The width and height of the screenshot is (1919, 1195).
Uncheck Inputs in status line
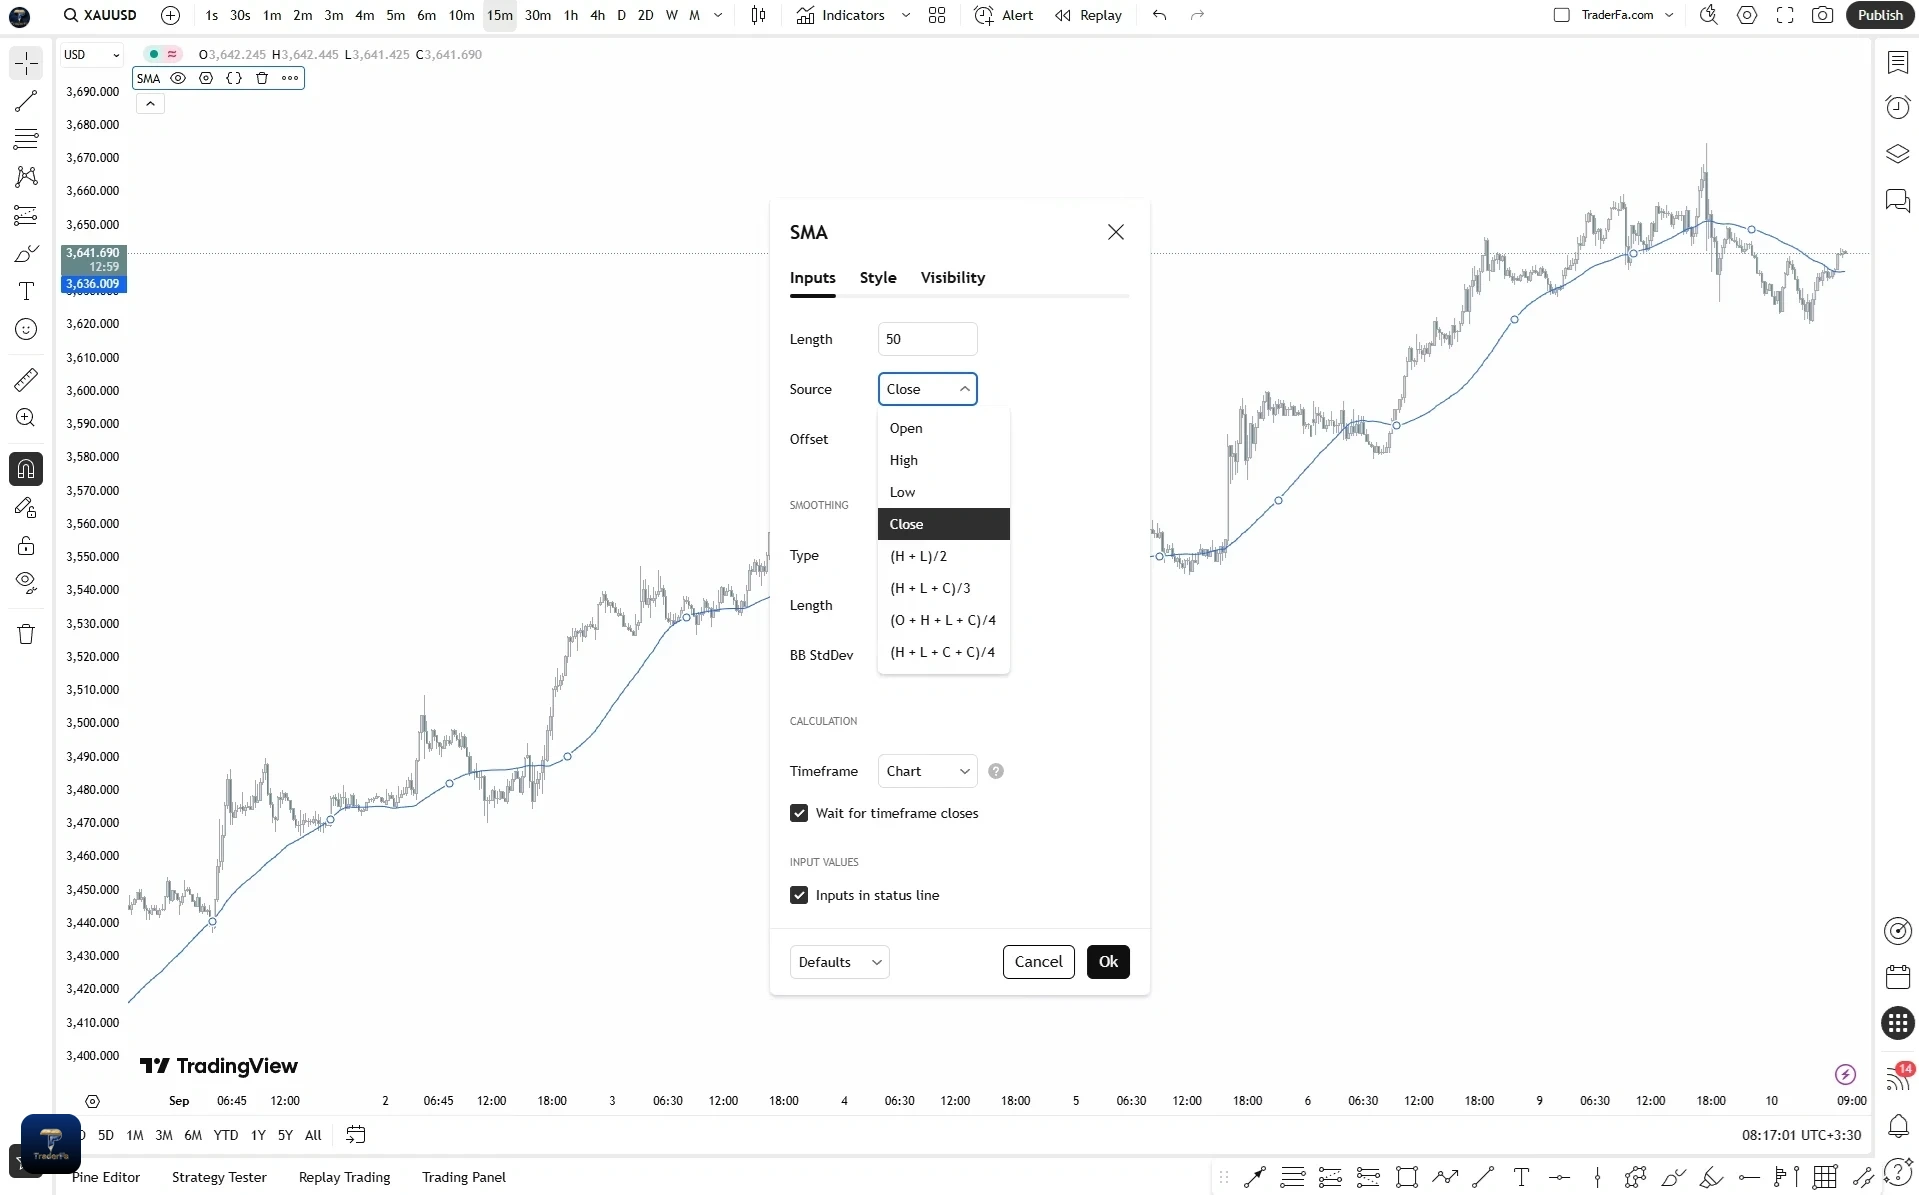click(799, 895)
